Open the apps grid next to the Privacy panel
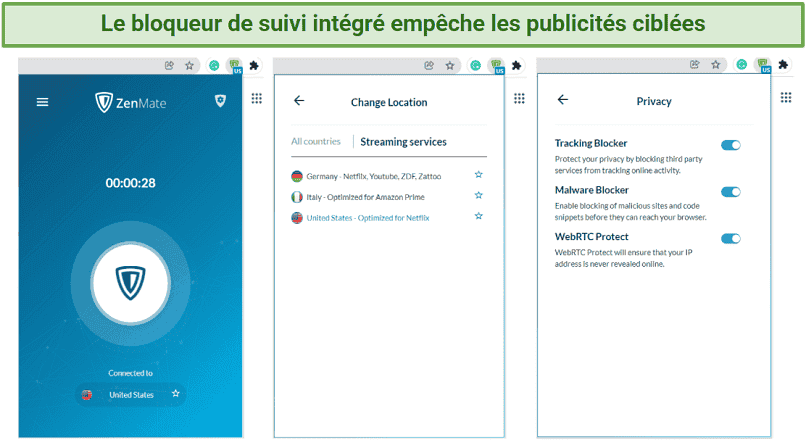This screenshot has height=440, width=806. (x=786, y=97)
